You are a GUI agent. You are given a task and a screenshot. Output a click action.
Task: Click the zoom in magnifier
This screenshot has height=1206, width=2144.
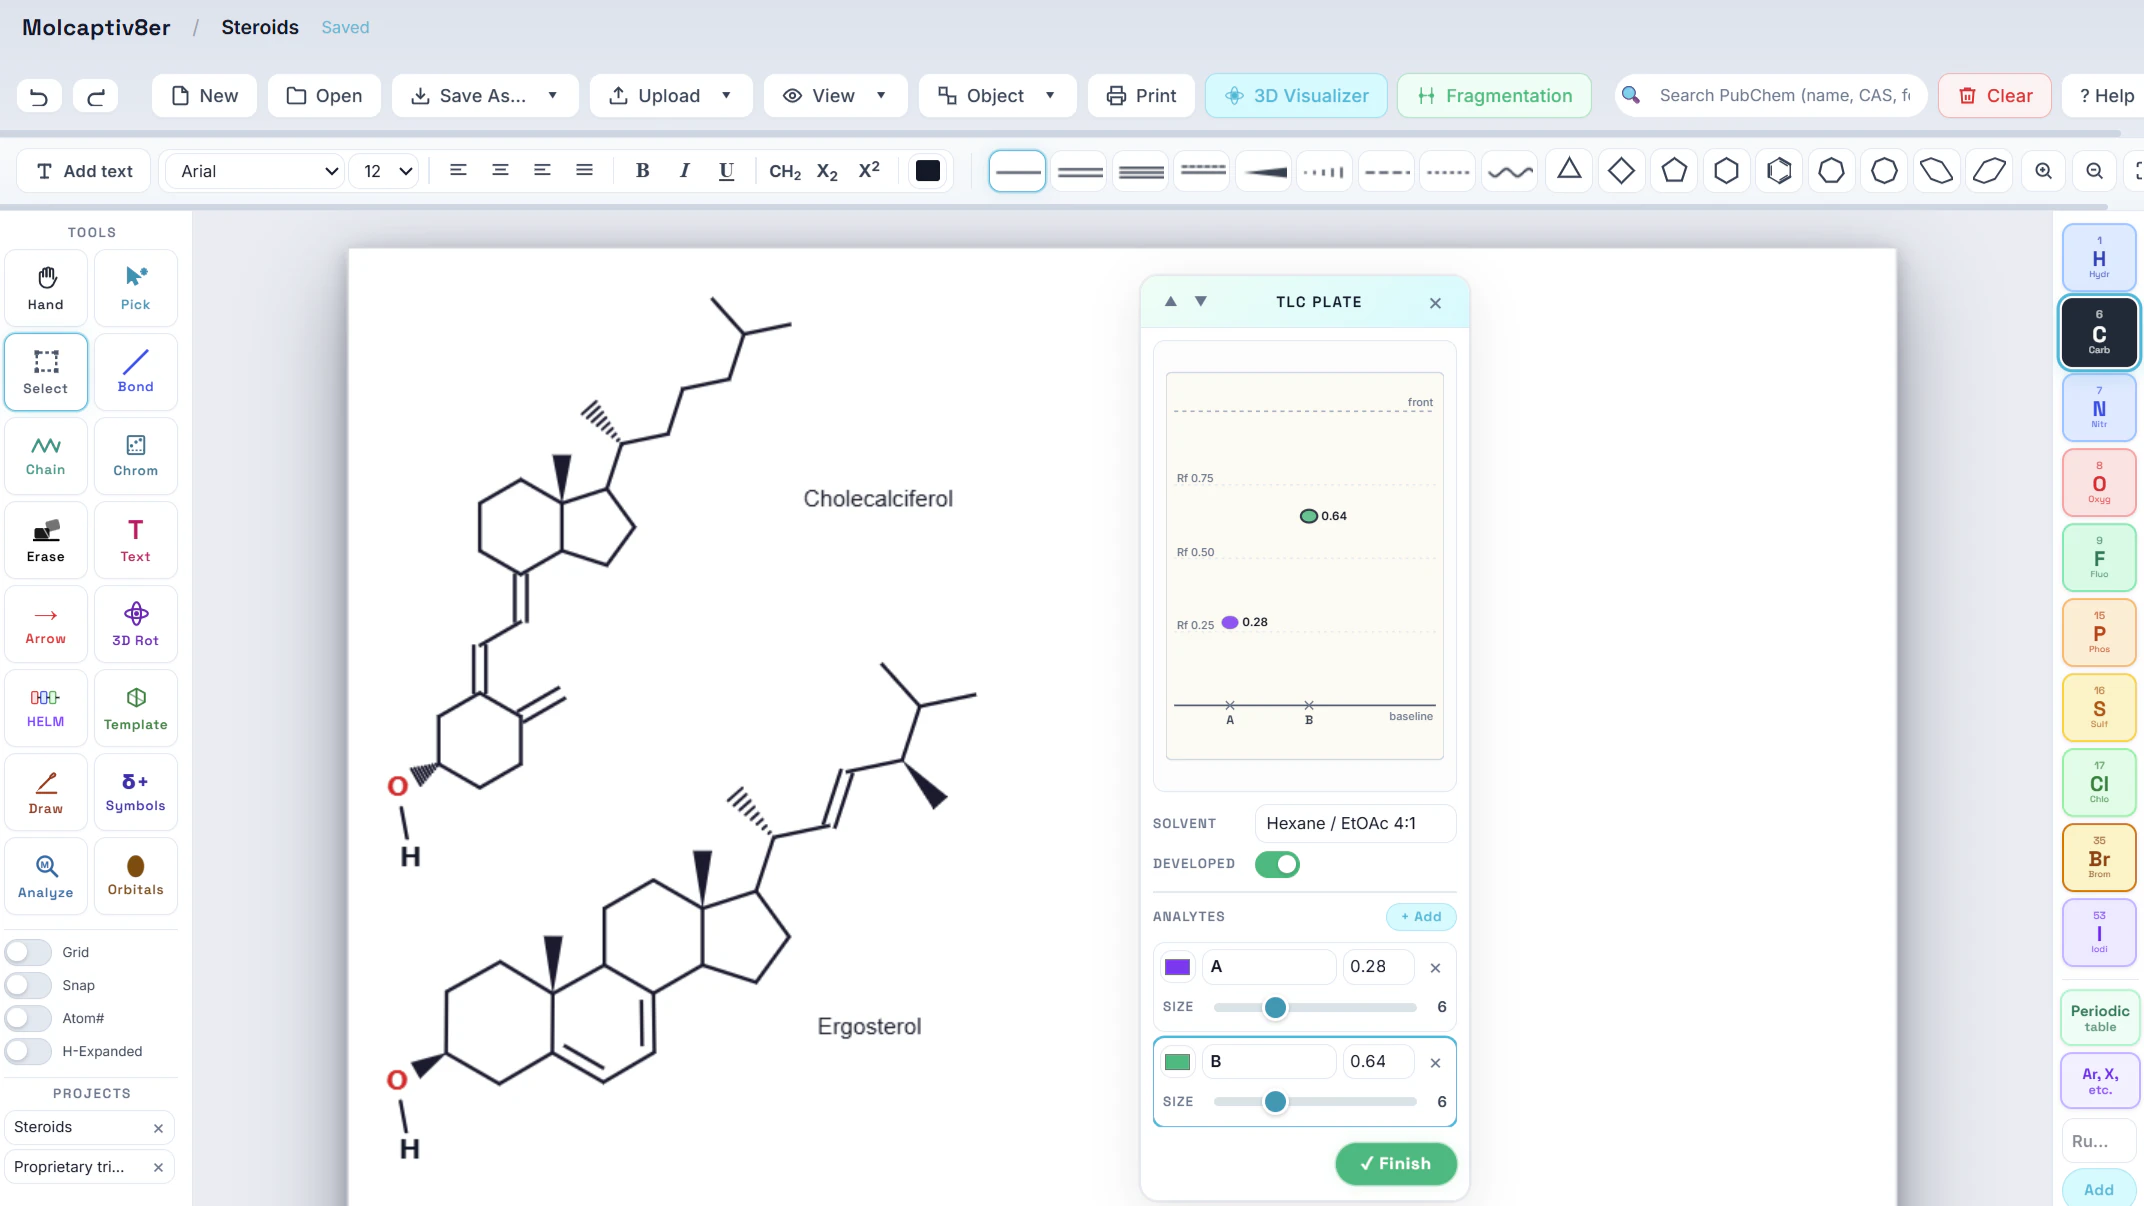(x=2043, y=171)
